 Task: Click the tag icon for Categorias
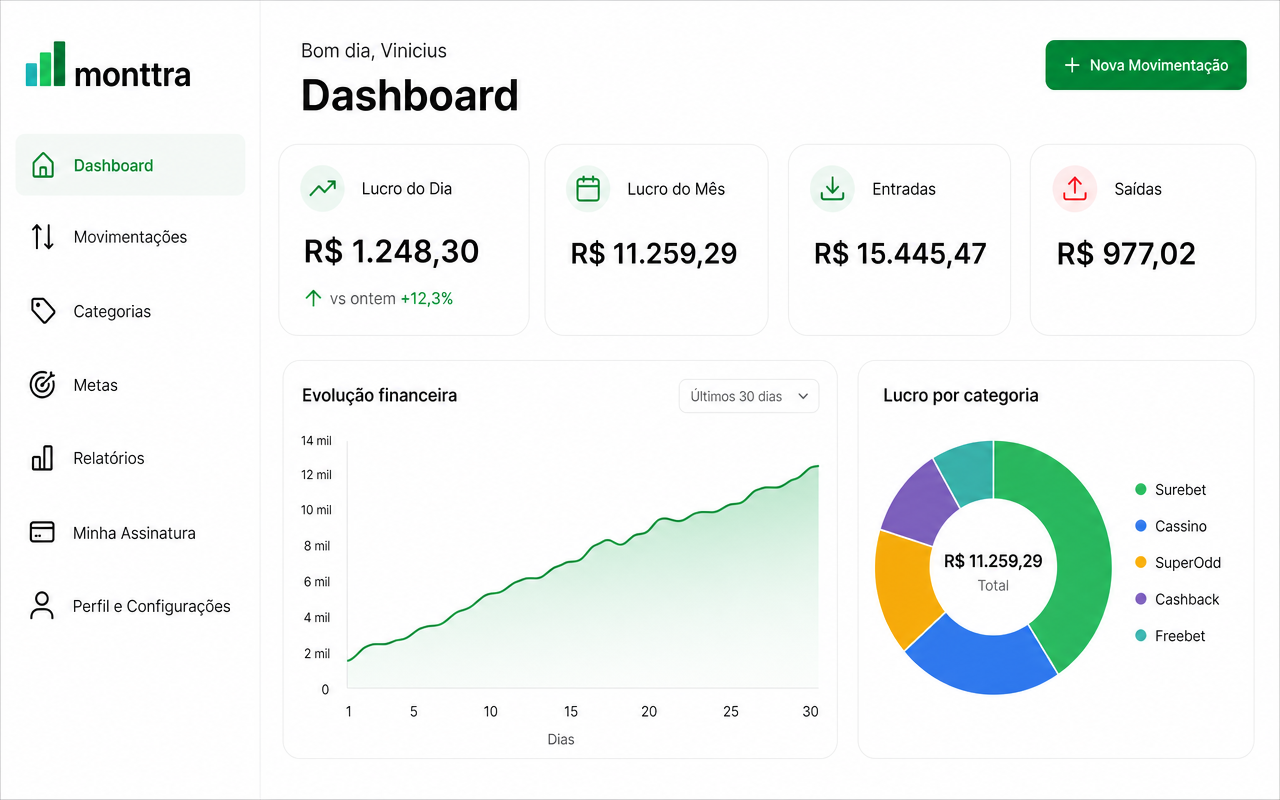tap(42, 311)
